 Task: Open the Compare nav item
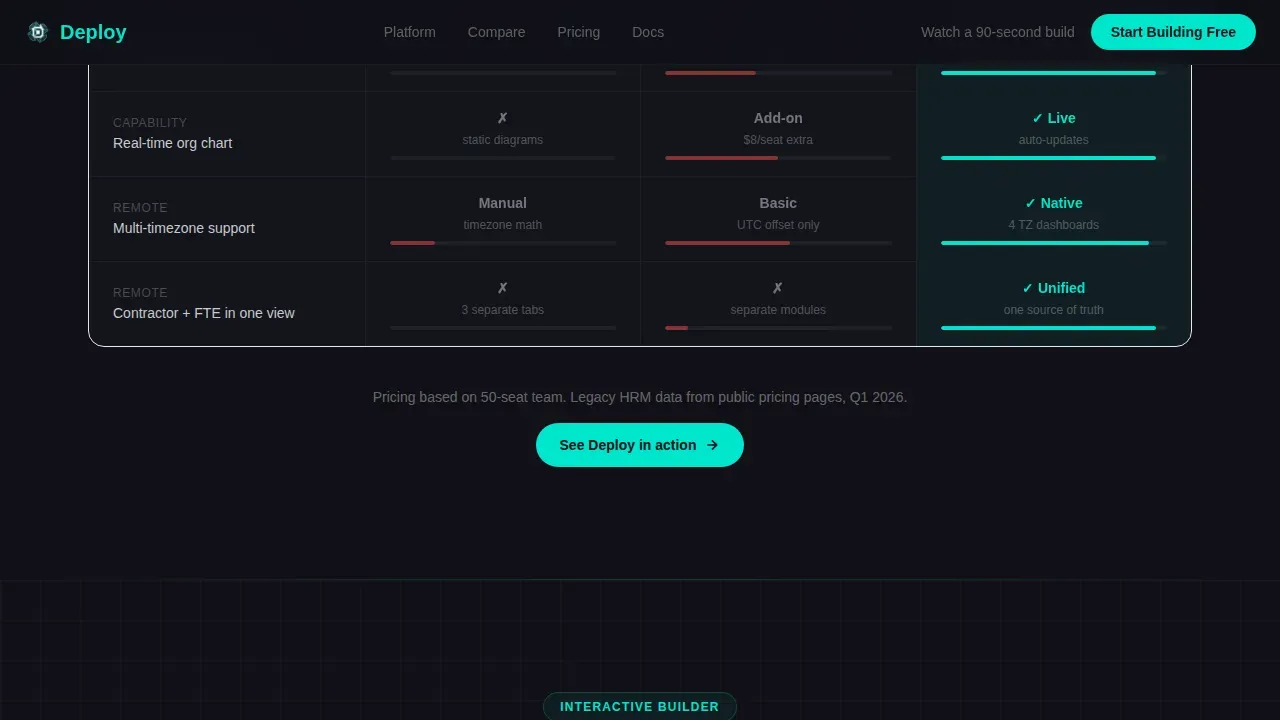click(496, 32)
